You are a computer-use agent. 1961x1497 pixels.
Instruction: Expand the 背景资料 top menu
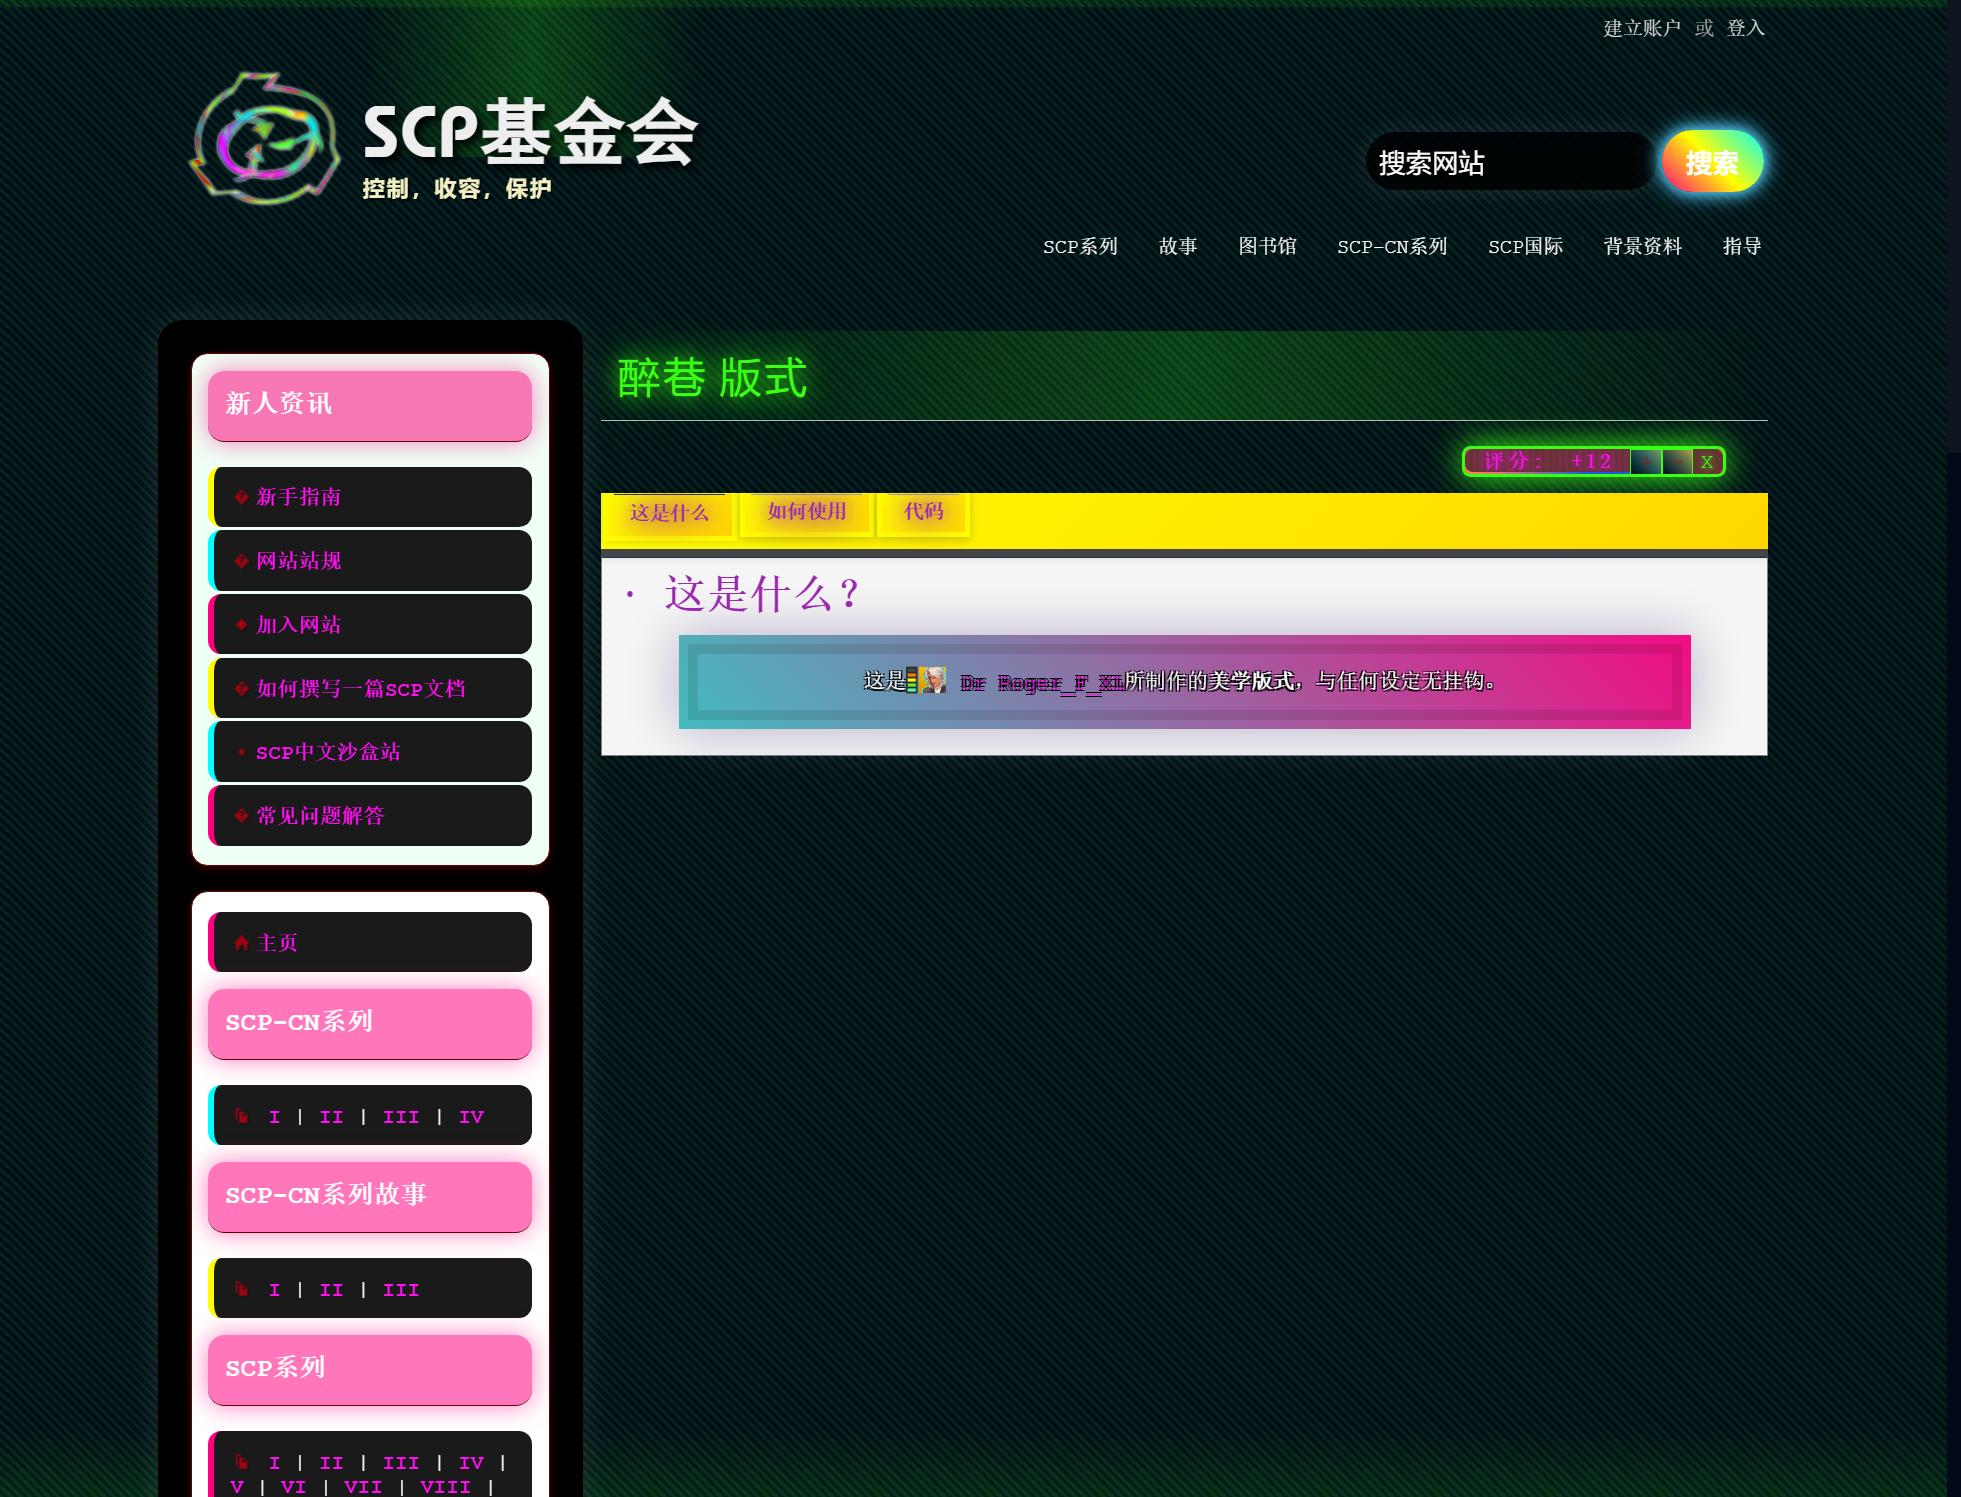click(1643, 246)
